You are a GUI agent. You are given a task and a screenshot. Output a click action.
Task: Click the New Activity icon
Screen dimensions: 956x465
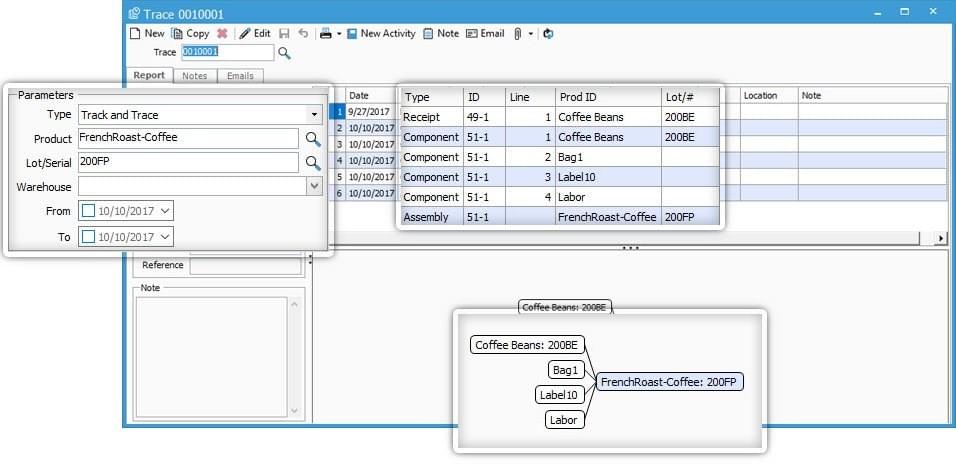(x=352, y=34)
